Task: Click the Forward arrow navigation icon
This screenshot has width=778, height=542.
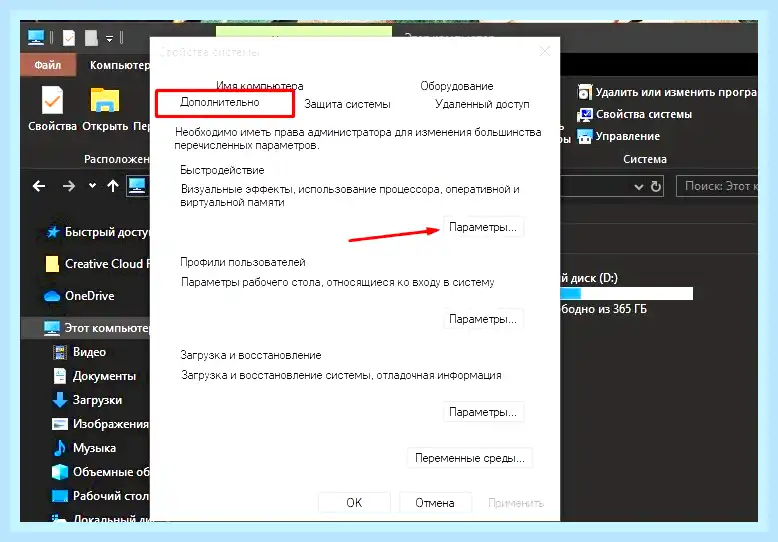Action: click(68, 186)
